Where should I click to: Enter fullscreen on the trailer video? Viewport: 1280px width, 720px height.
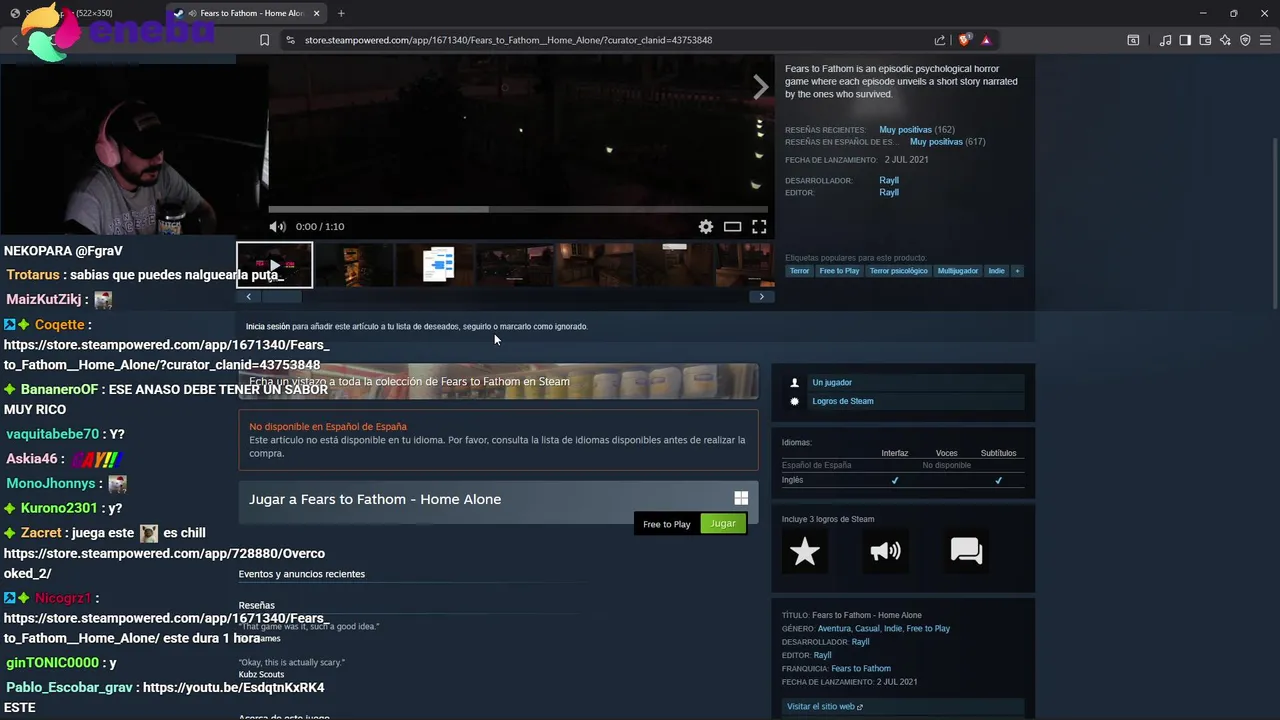pyautogui.click(x=759, y=227)
